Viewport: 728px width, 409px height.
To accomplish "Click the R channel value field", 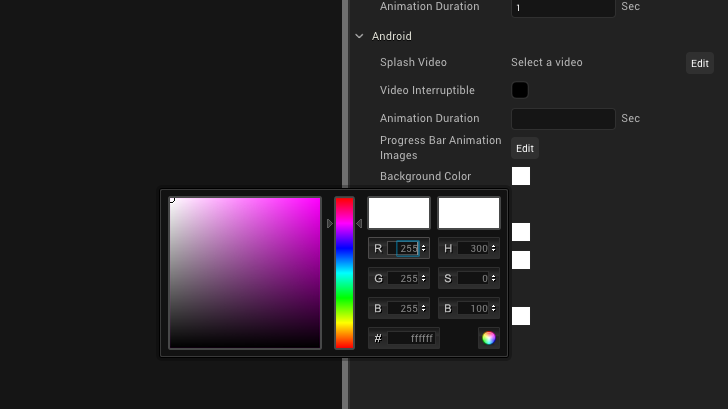I will click(x=403, y=248).
